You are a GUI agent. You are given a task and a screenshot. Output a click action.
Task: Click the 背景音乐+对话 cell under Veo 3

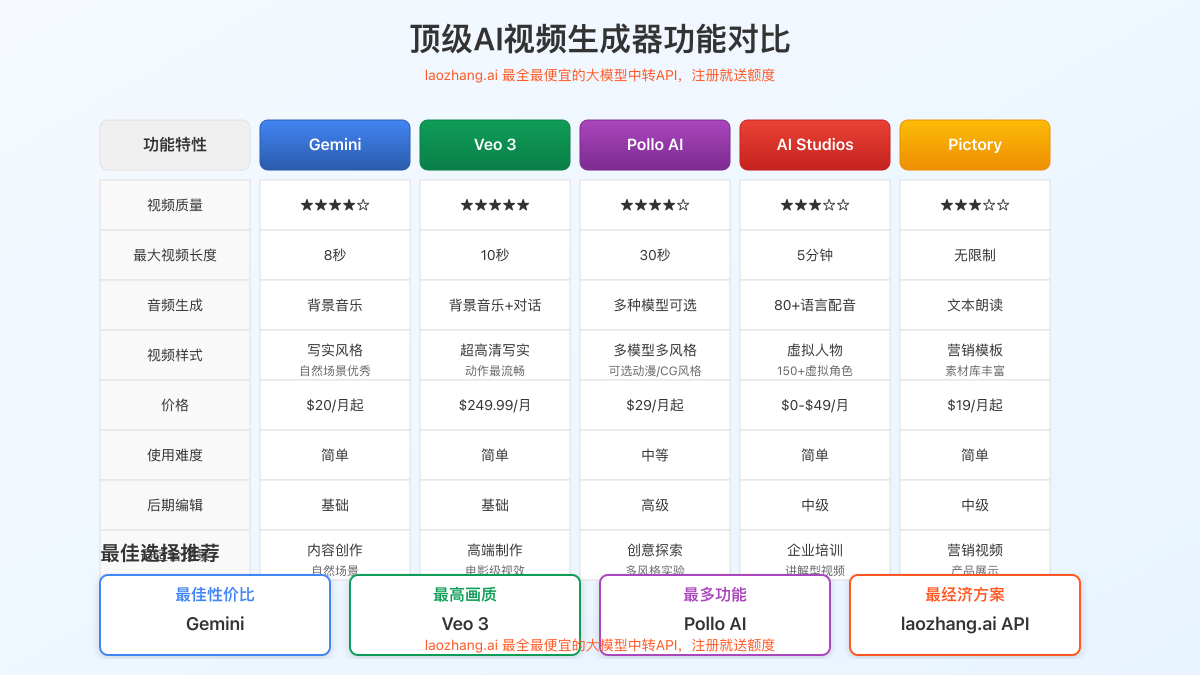pyautogui.click(x=495, y=305)
